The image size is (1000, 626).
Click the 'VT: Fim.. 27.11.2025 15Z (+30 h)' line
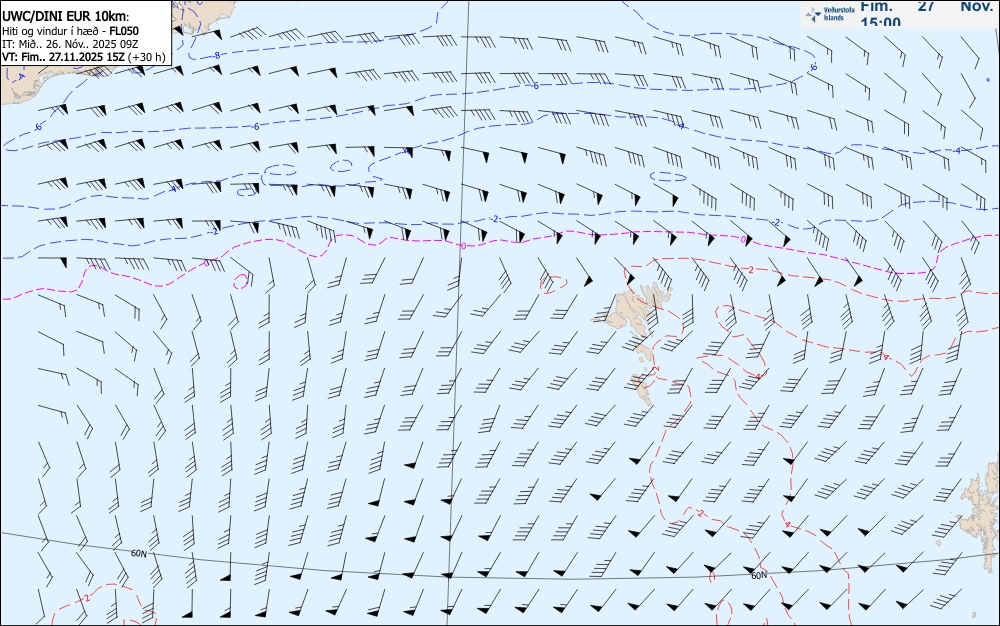[84, 57]
